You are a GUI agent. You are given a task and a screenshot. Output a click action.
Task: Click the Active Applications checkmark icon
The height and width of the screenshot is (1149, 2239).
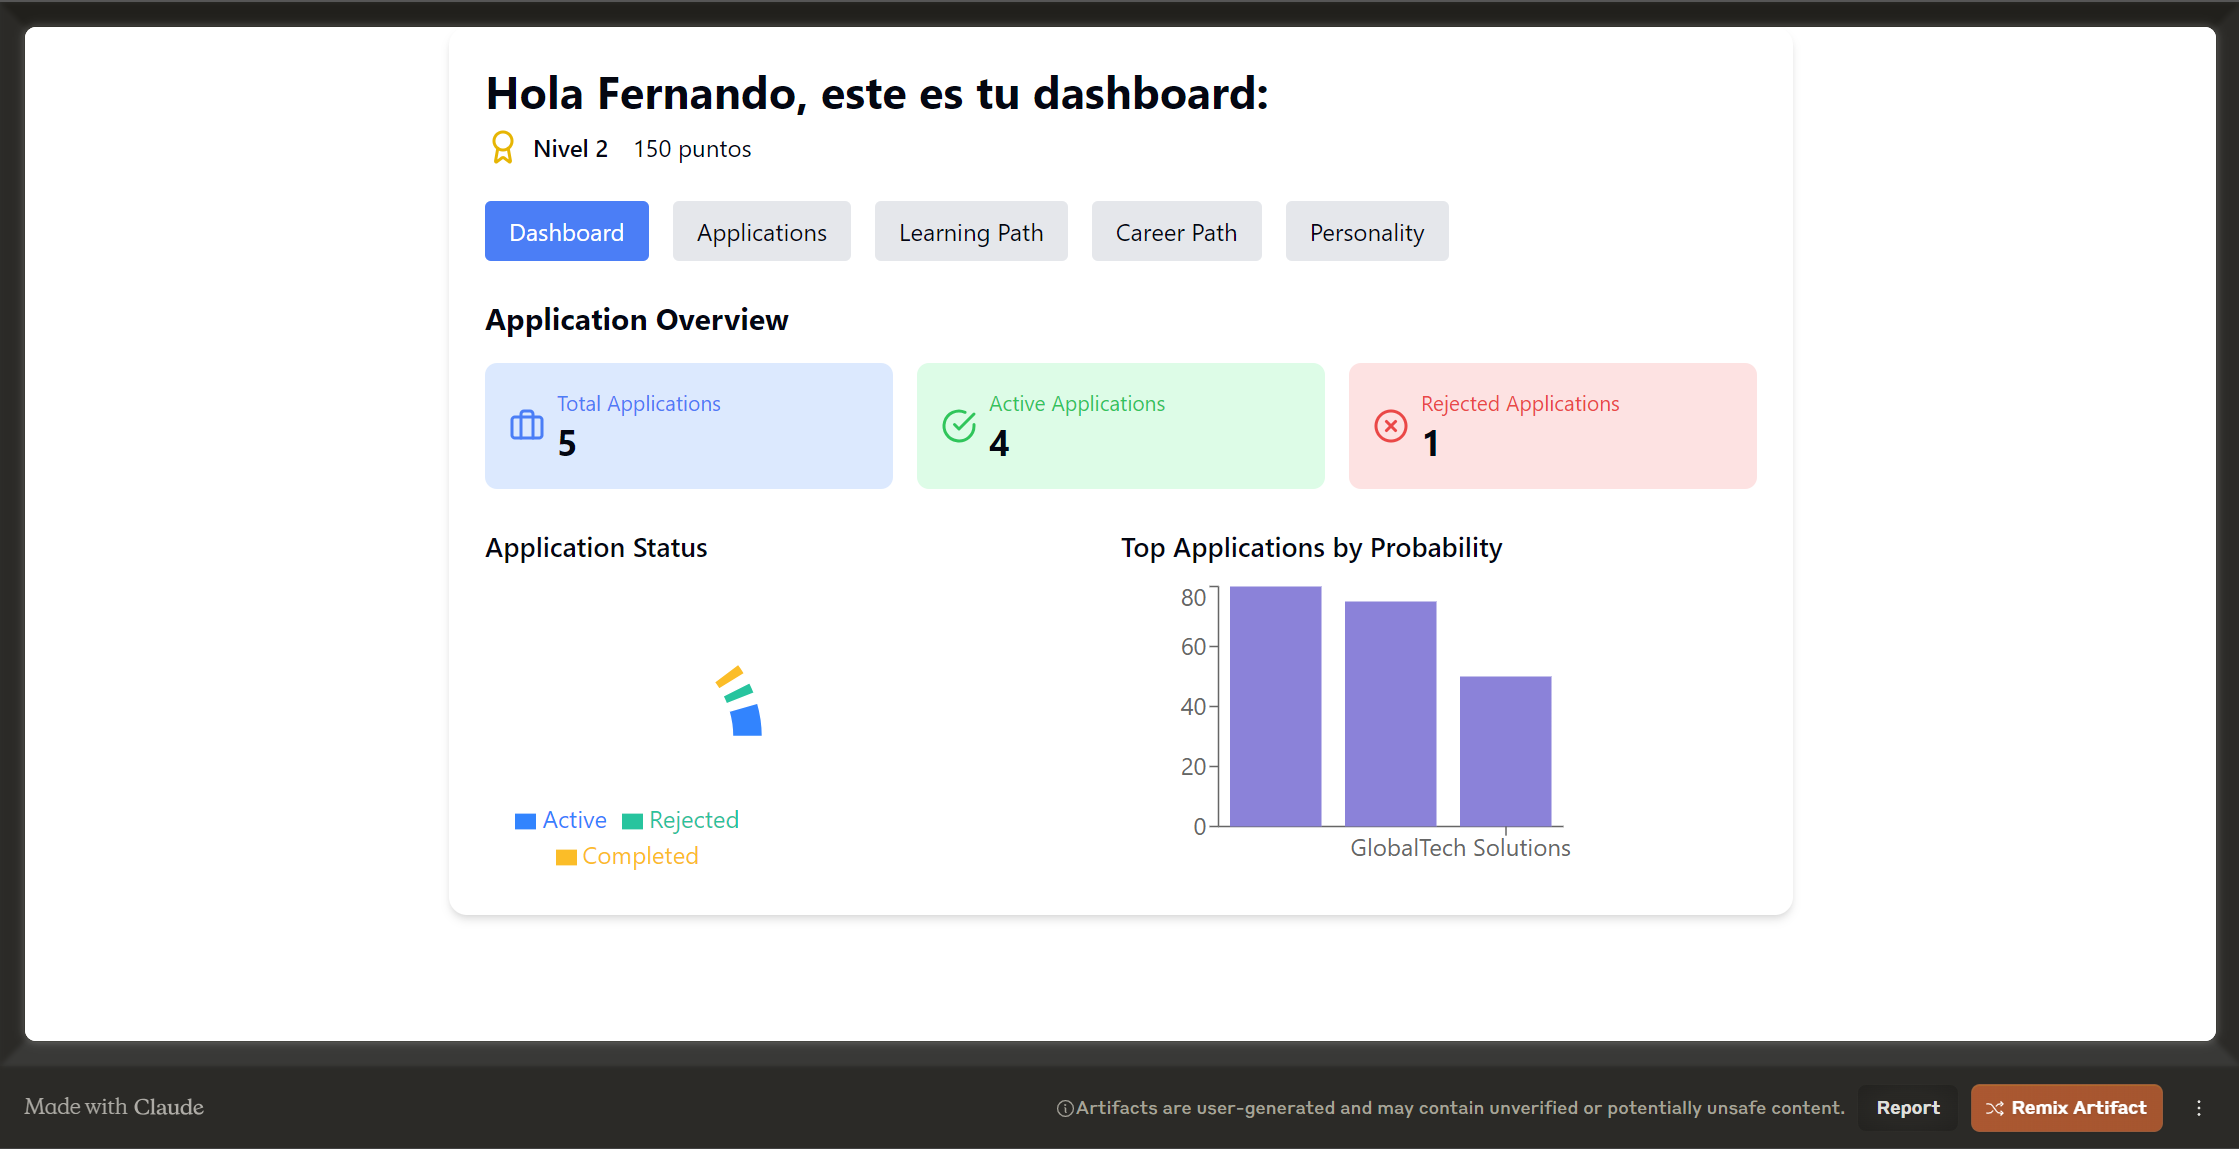[958, 425]
